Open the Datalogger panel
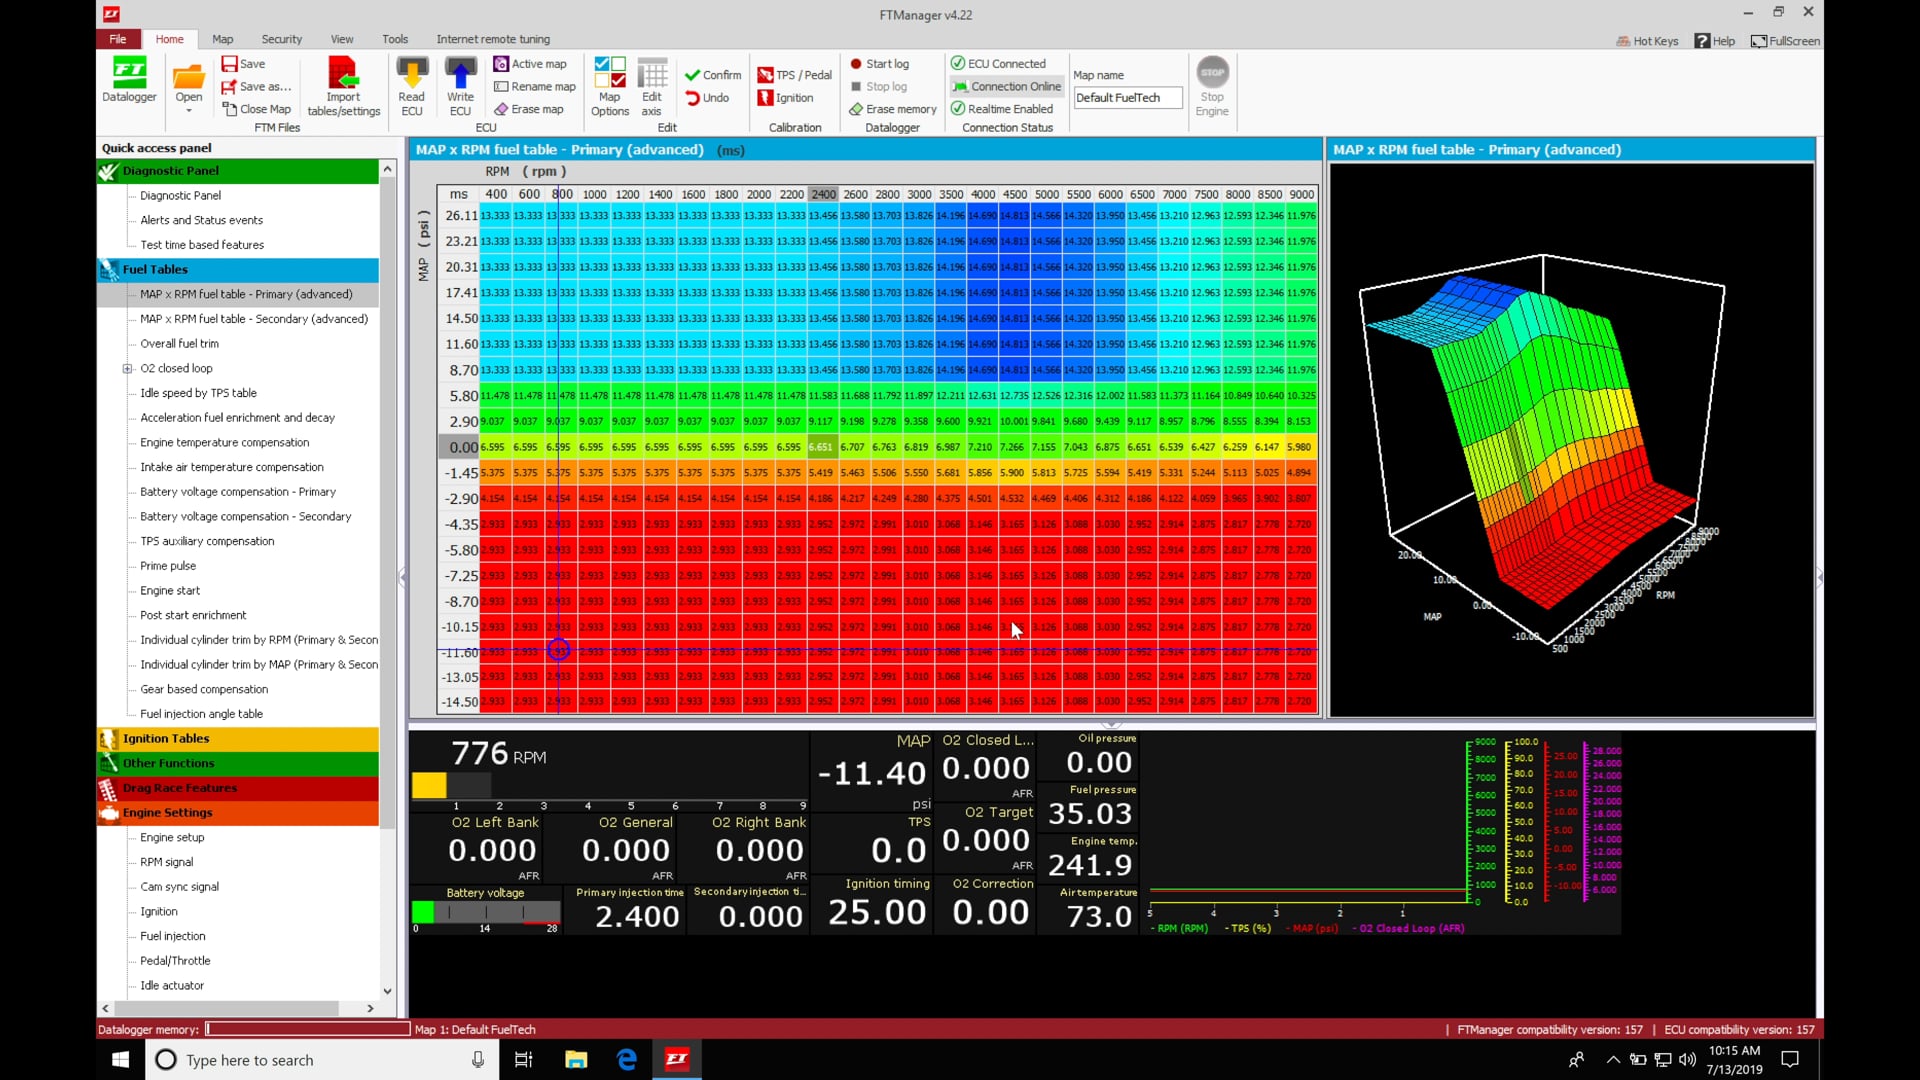 point(129,82)
